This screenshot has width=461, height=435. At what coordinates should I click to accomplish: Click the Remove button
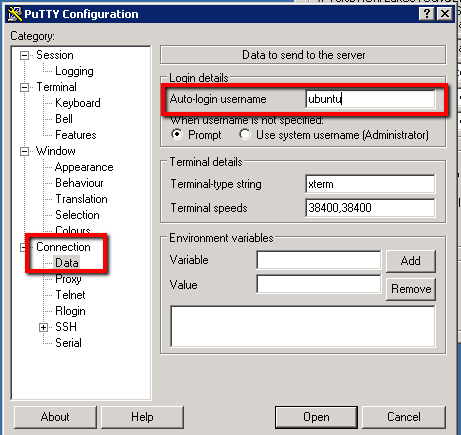point(411,289)
